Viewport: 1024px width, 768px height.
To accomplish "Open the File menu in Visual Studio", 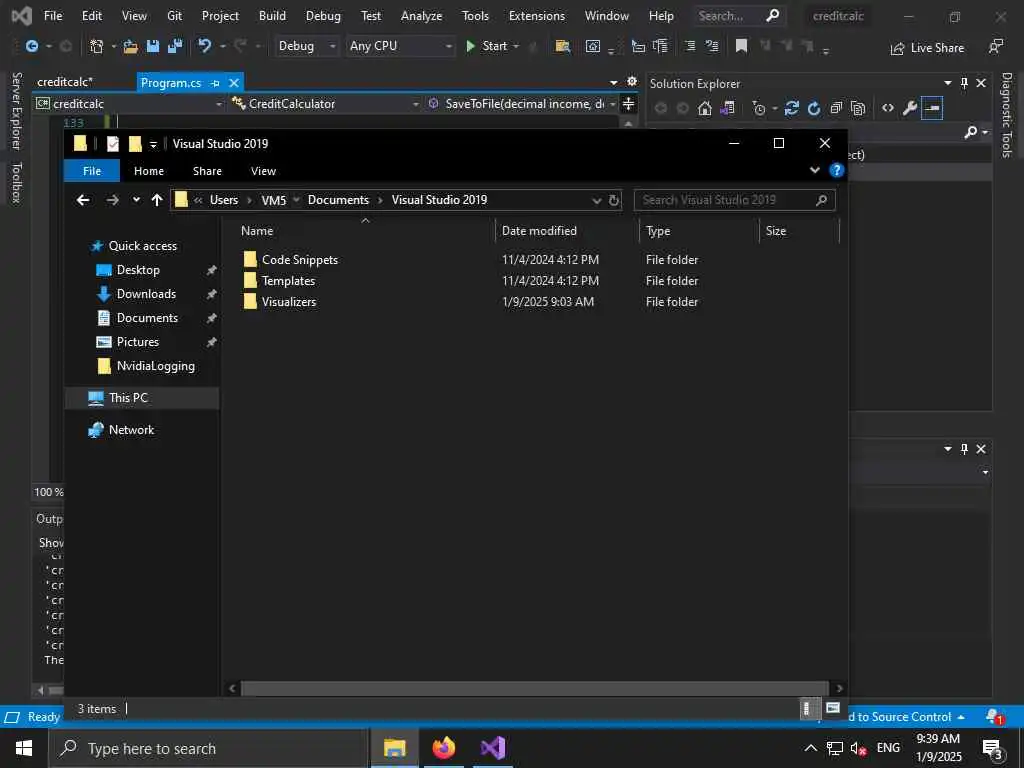I will pos(53,16).
